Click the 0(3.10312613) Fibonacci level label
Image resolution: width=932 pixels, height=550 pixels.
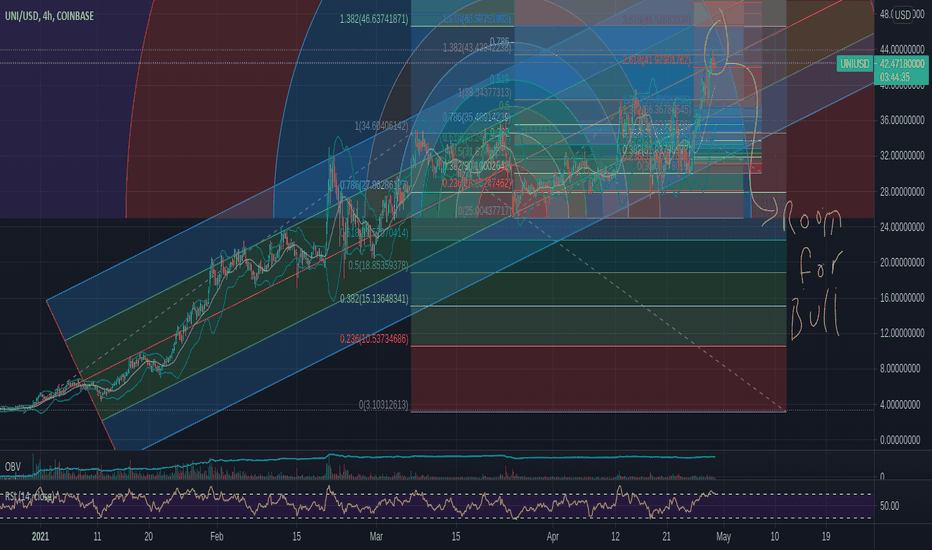point(383,404)
